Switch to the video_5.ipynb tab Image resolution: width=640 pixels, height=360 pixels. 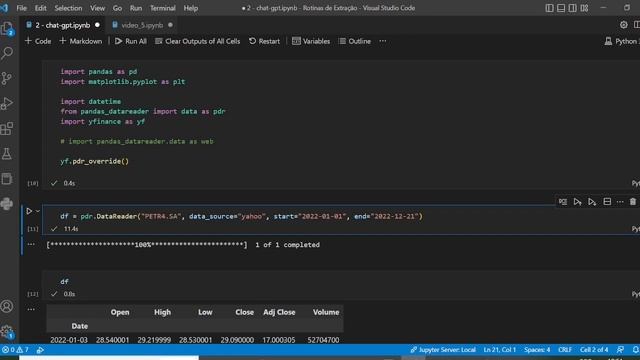point(142,25)
